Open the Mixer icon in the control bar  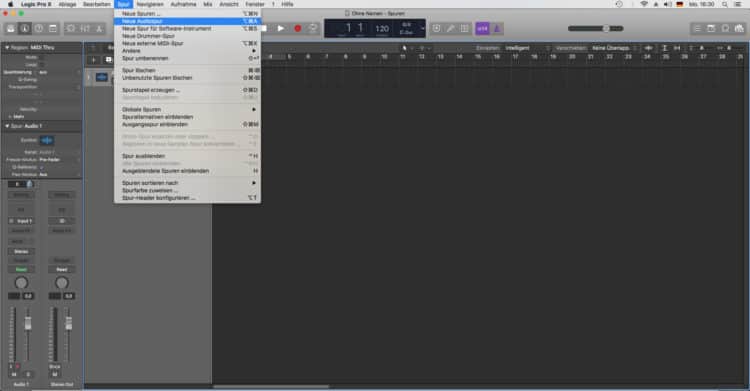point(85,29)
